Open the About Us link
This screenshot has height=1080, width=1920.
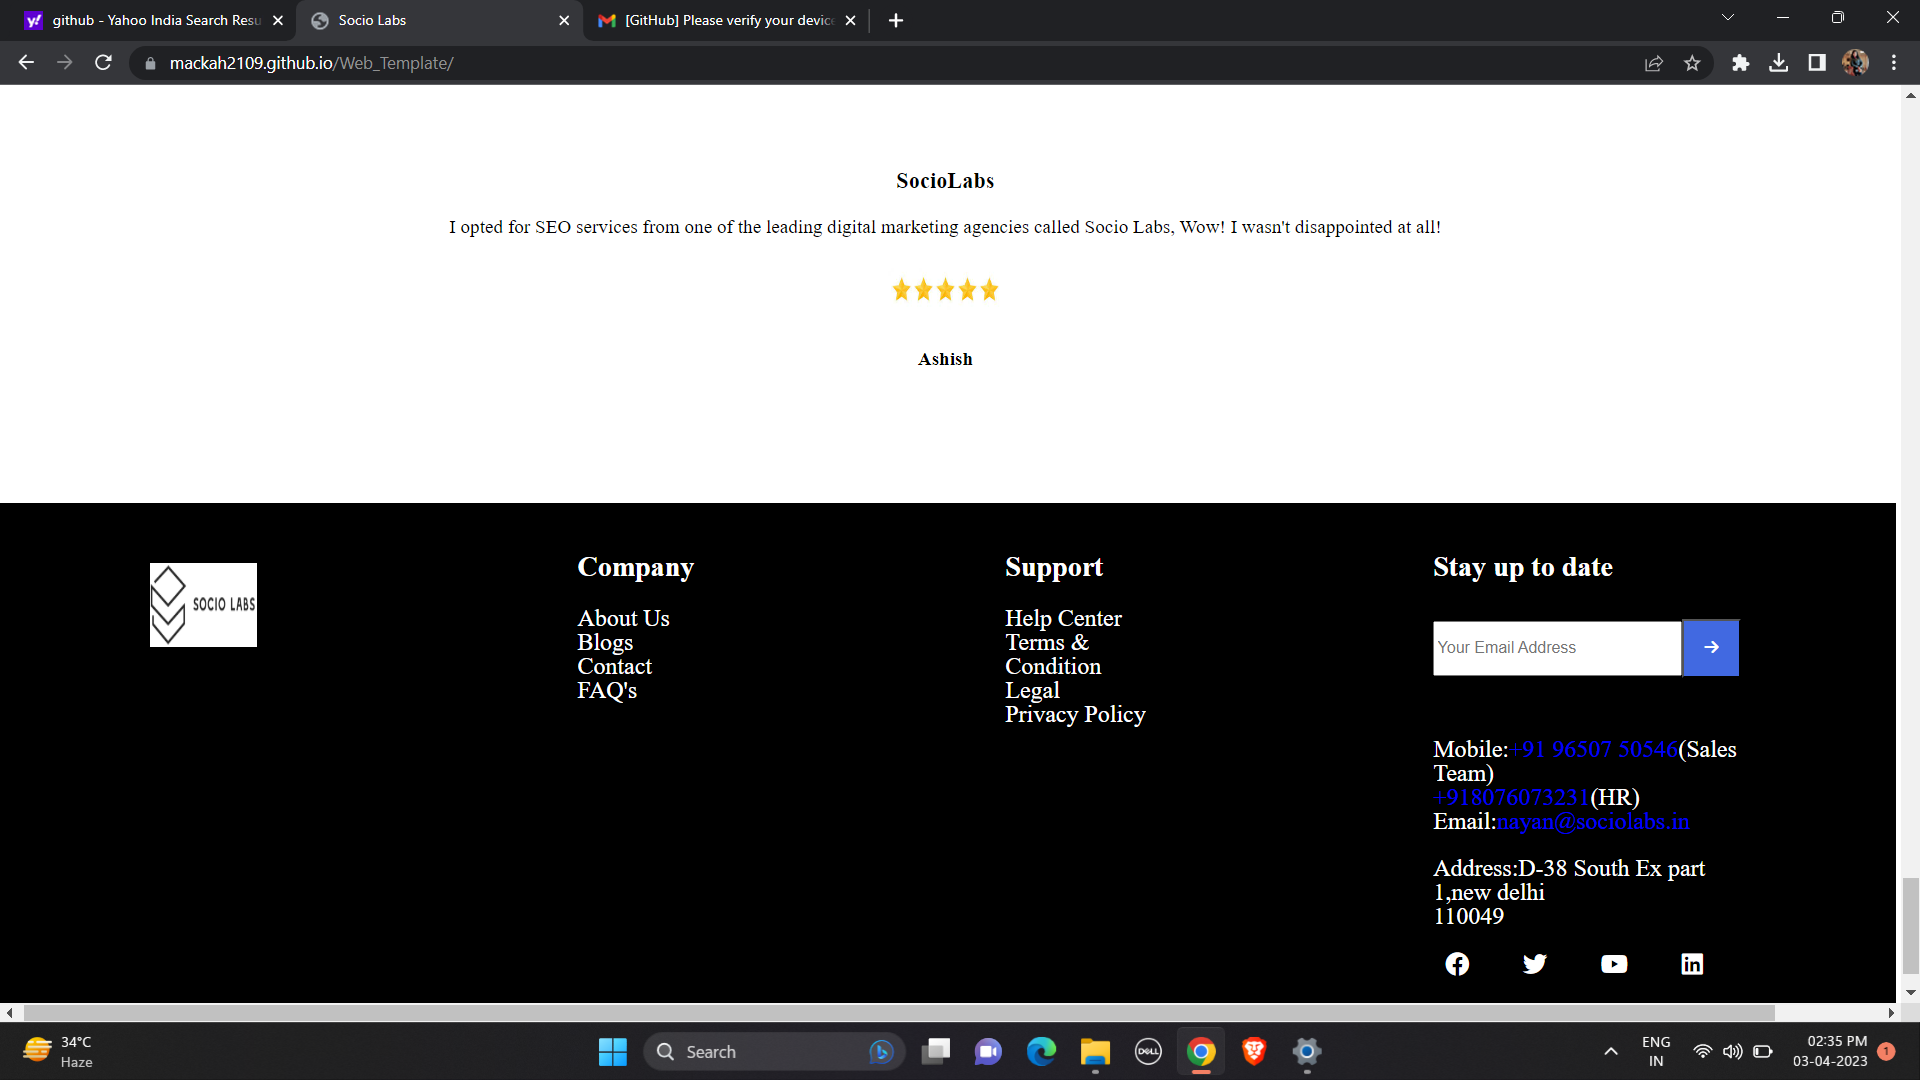622,618
